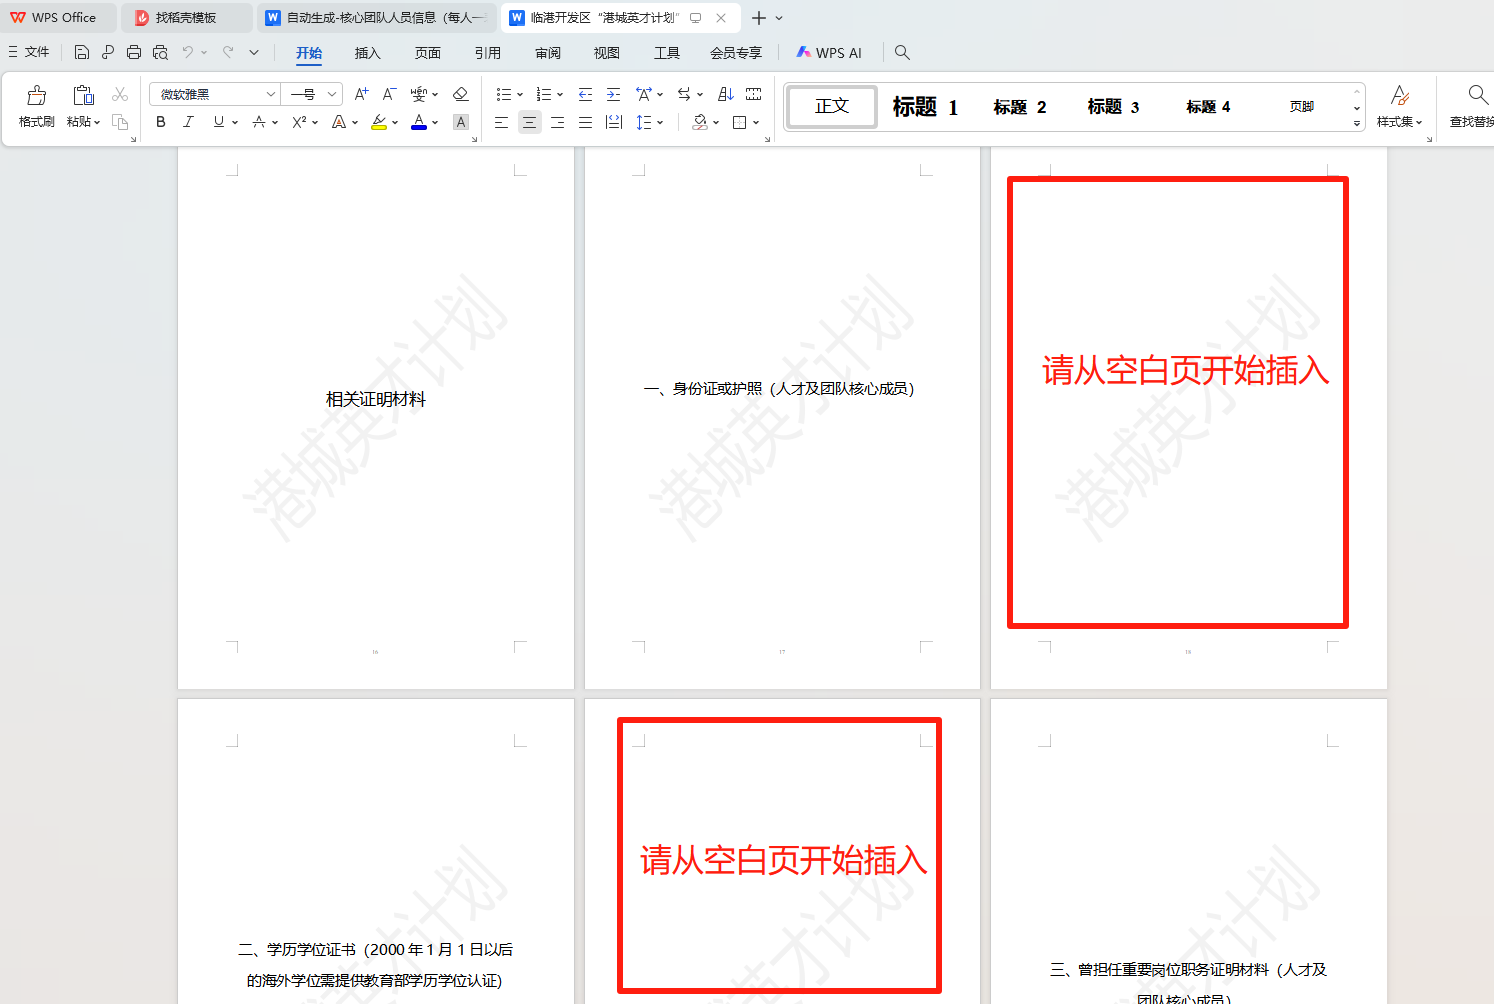Click the clear formatting eraser icon
This screenshot has height=1004, width=1494.
[x=460, y=94]
